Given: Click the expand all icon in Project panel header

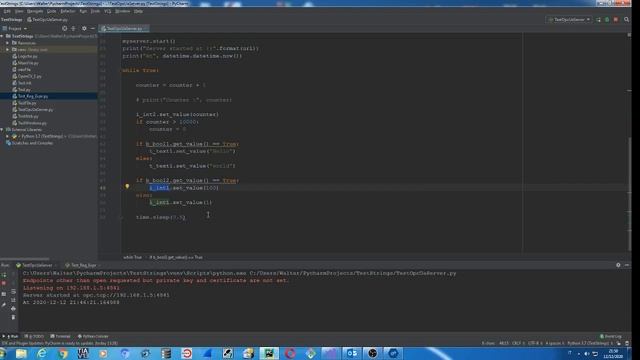Looking at the screenshot, I should [73, 29].
